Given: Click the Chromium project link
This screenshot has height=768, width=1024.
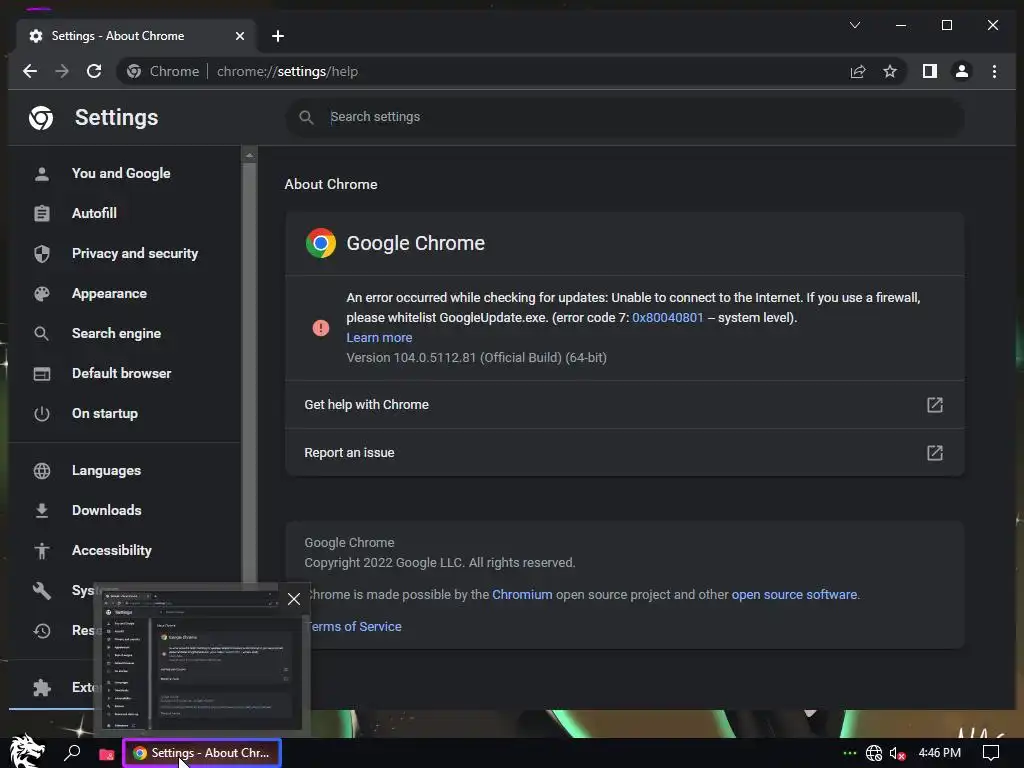Looking at the screenshot, I should pos(522,594).
